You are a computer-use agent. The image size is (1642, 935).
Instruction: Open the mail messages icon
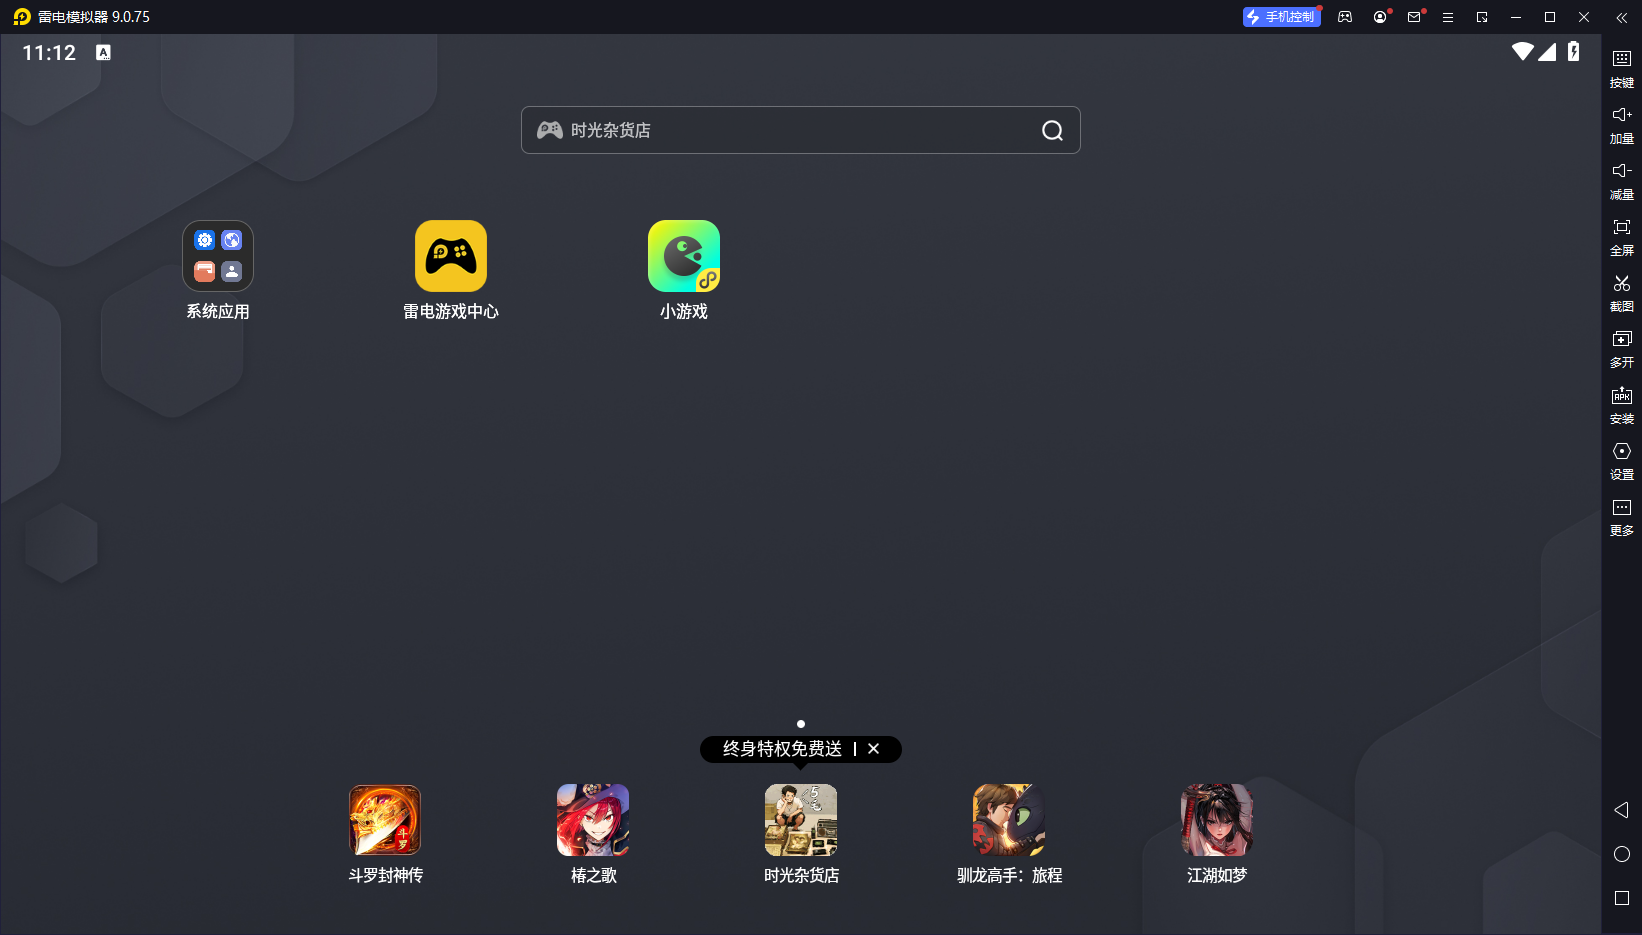point(1414,17)
